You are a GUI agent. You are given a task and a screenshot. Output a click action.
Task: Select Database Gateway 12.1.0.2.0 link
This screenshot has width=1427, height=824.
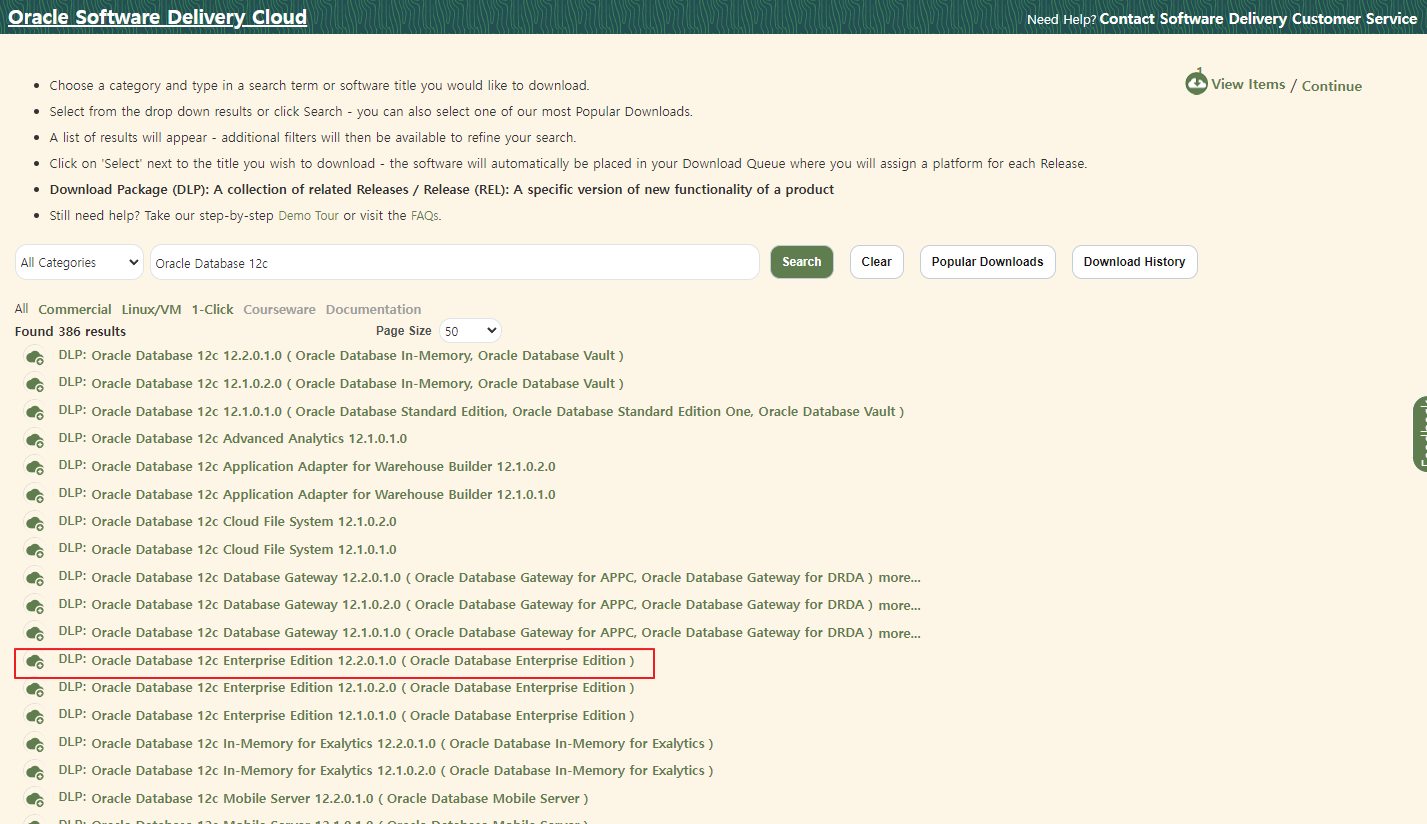click(482, 604)
